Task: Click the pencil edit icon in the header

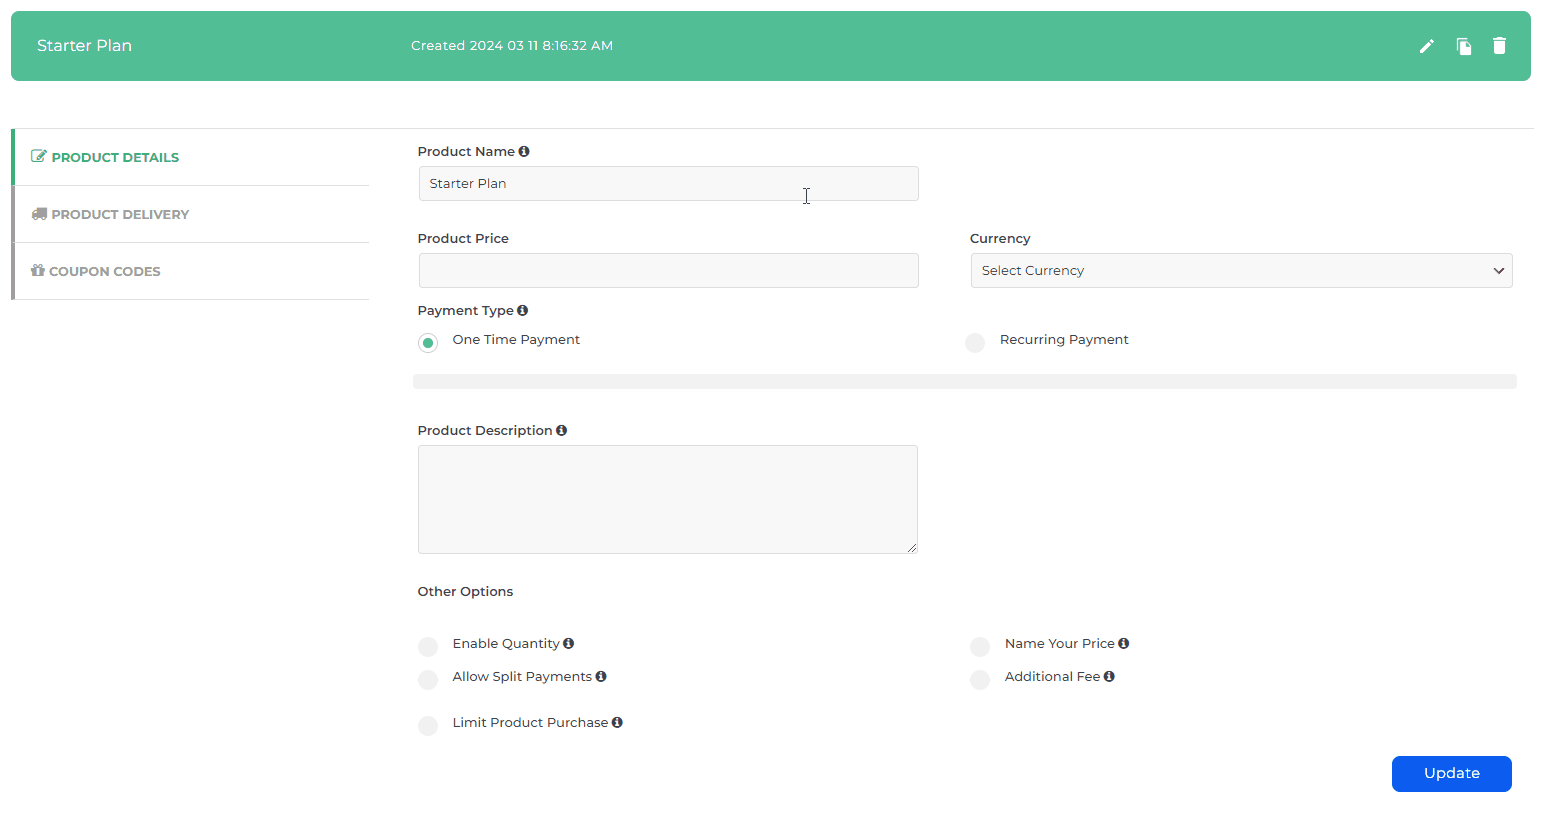Action: pyautogui.click(x=1426, y=46)
